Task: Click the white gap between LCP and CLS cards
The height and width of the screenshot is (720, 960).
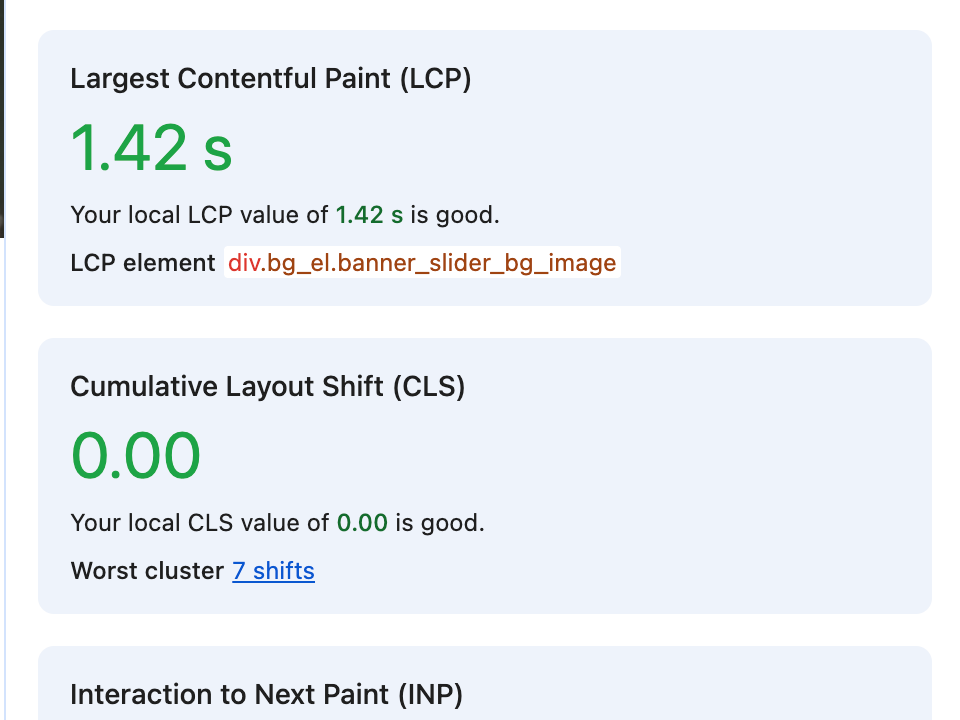Action: click(x=480, y=322)
